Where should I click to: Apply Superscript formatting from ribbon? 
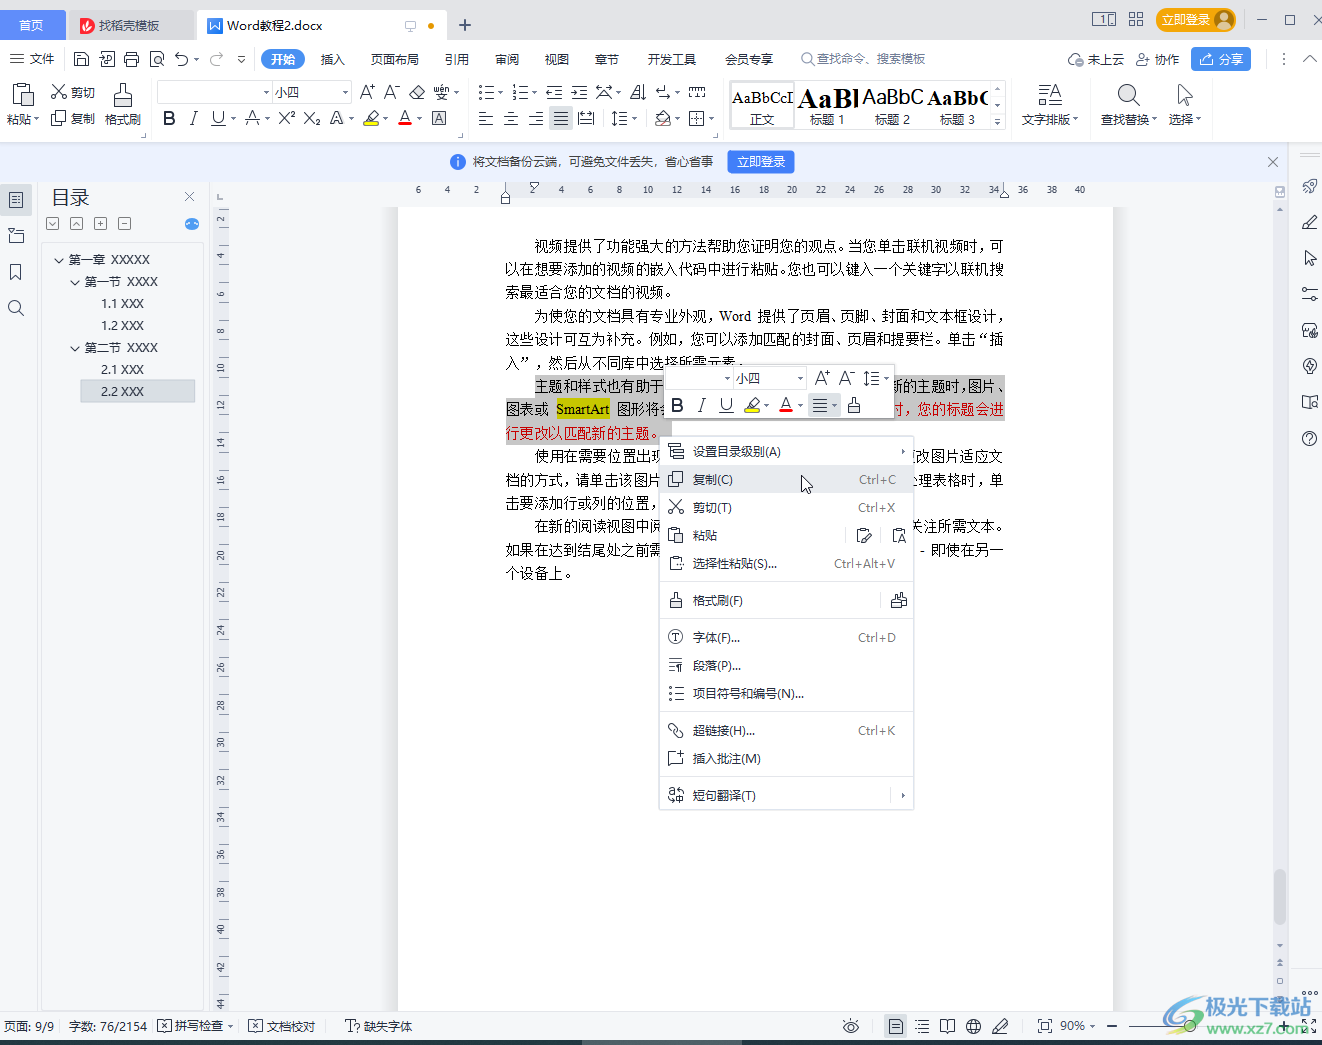(x=287, y=118)
